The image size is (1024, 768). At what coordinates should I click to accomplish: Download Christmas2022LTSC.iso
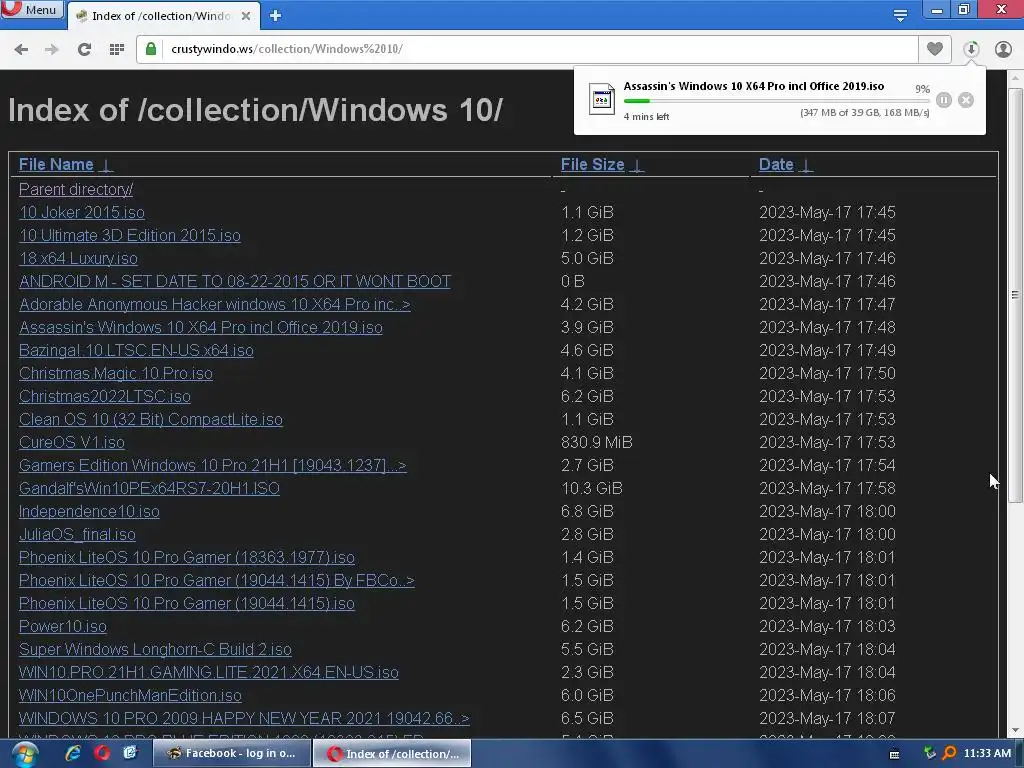point(104,396)
